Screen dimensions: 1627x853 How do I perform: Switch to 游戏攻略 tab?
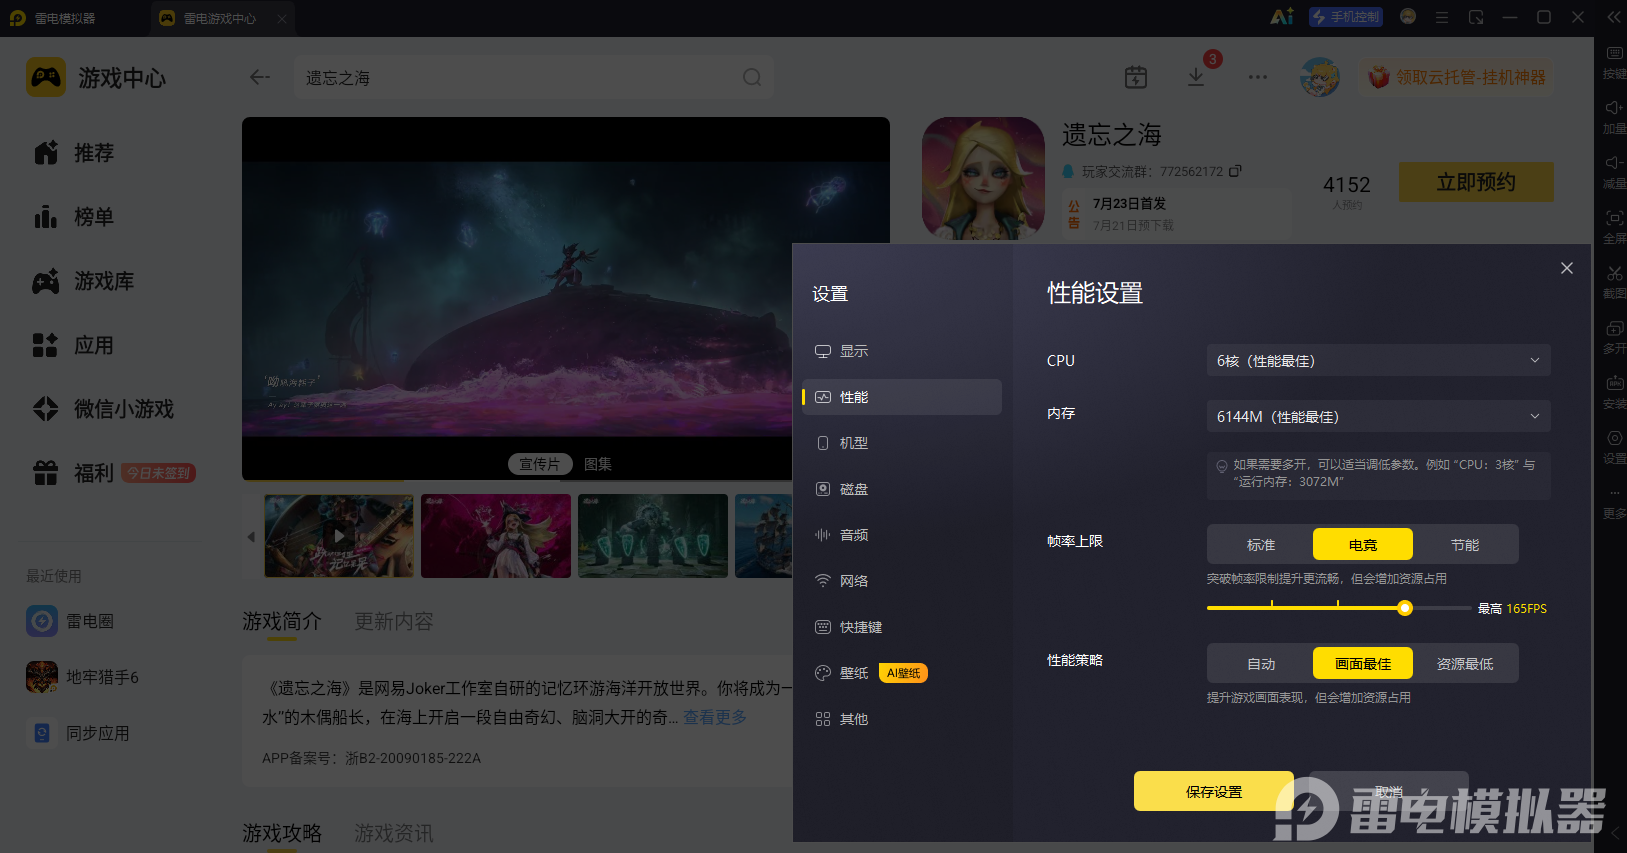click(282, 833)
